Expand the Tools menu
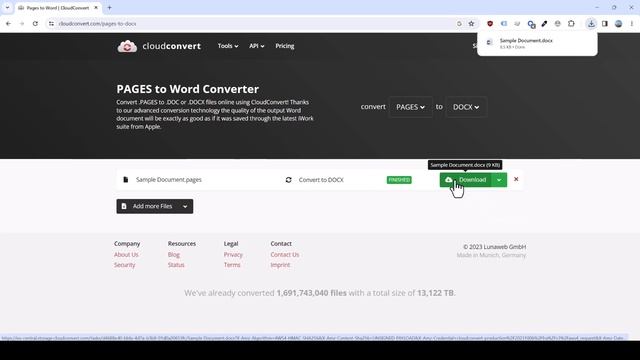 coord(228,46)
